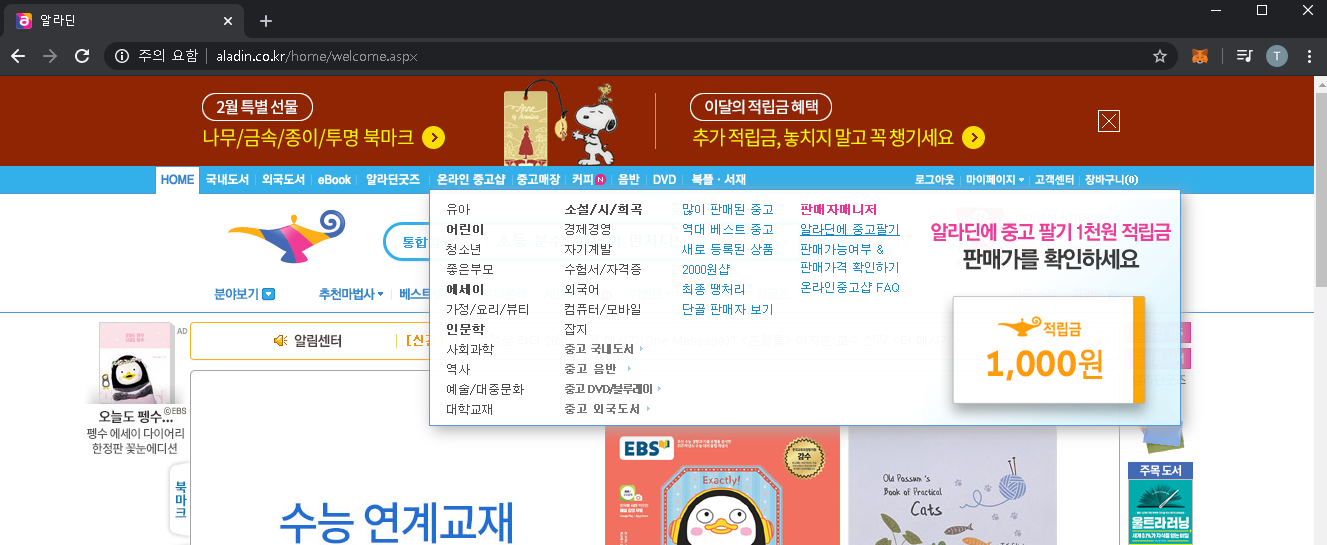
Task: Open 많이 판매된 중고 list
Action: [727, 209]
